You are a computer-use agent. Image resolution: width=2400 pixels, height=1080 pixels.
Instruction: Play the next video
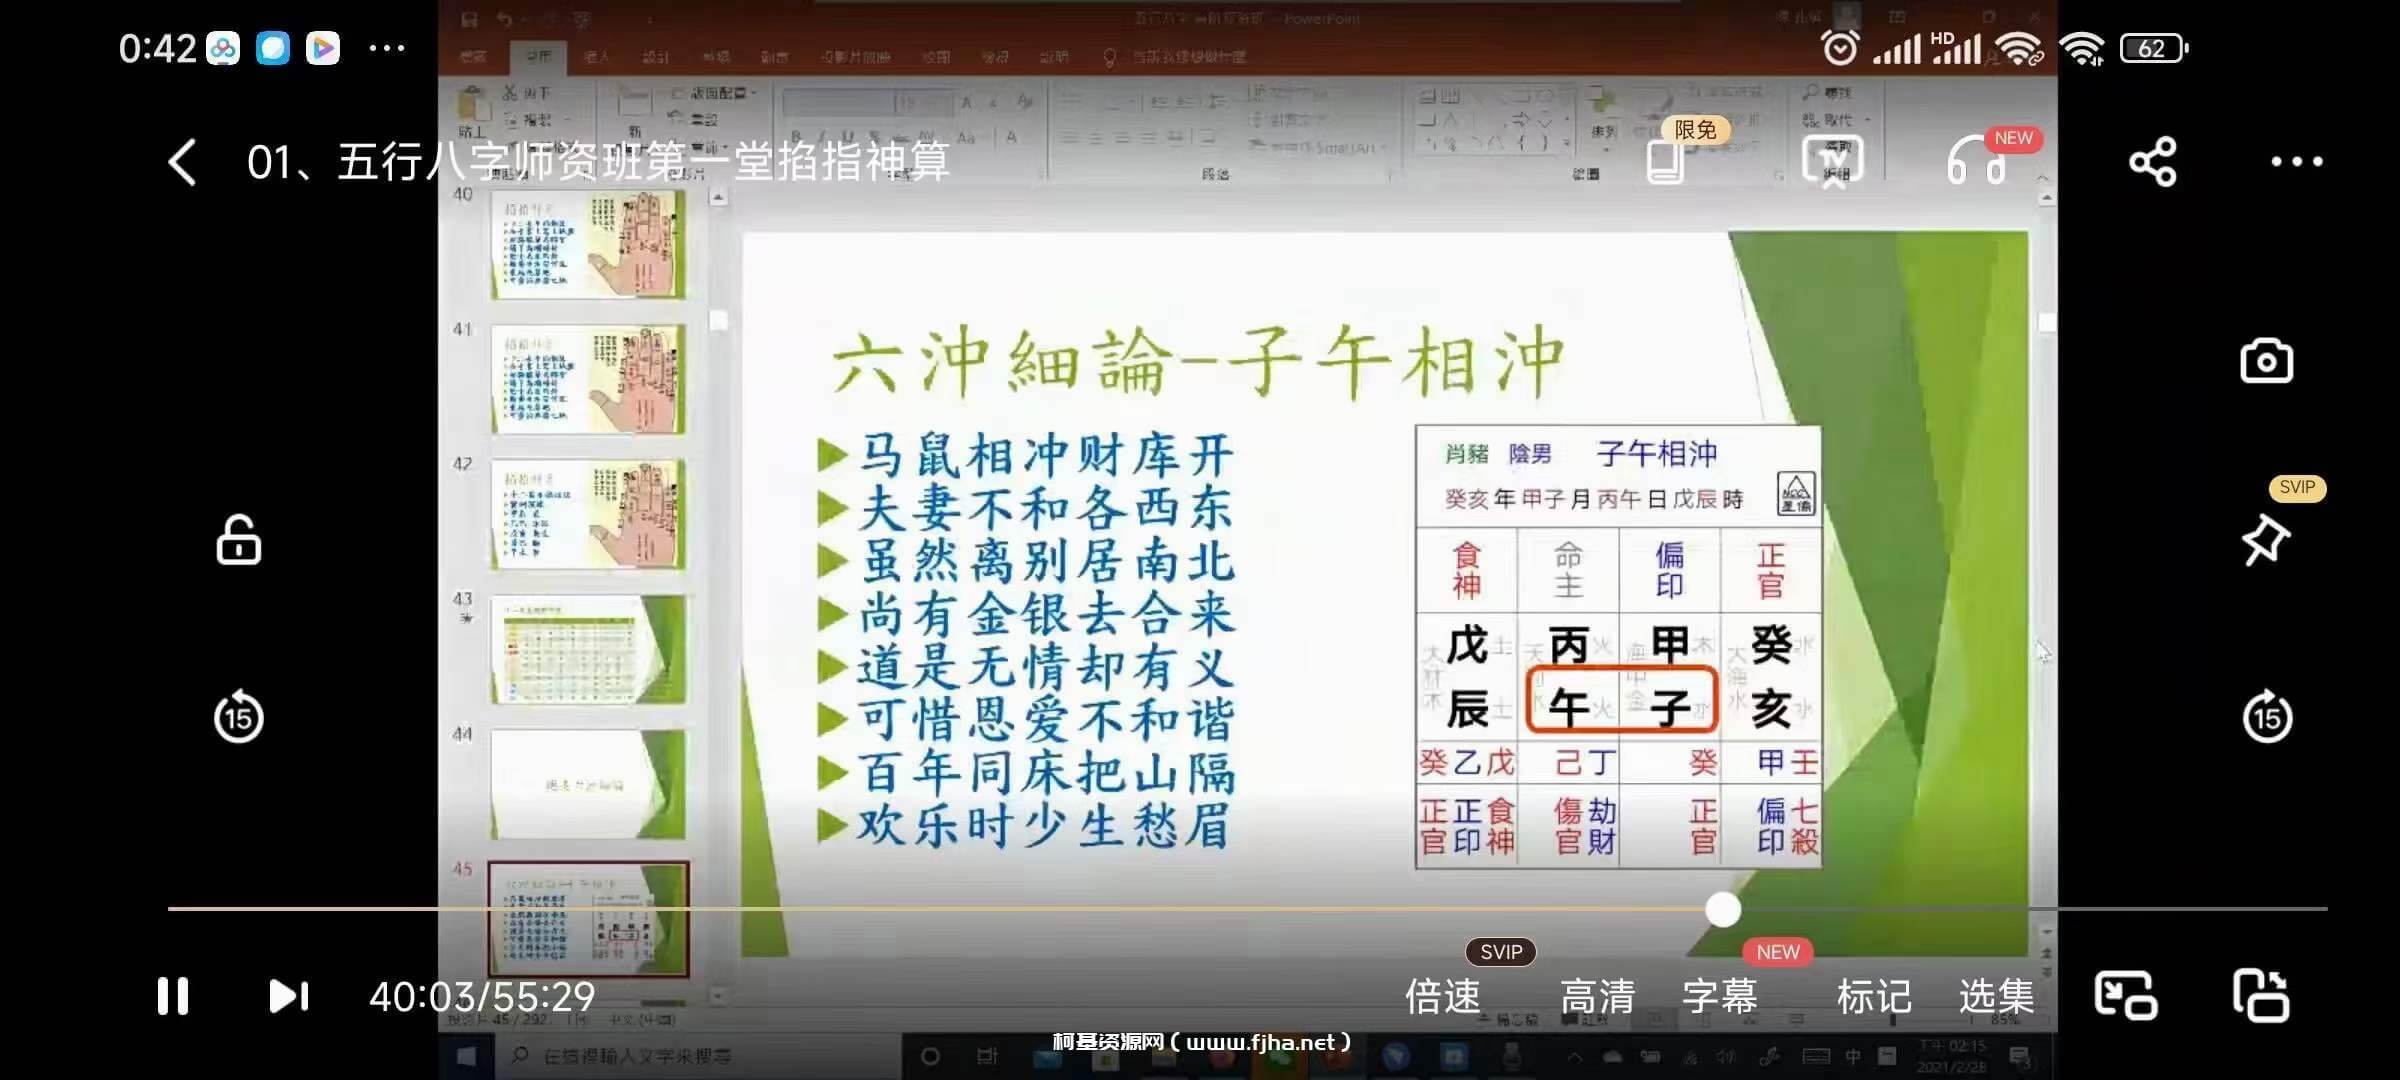coord(289,996)
